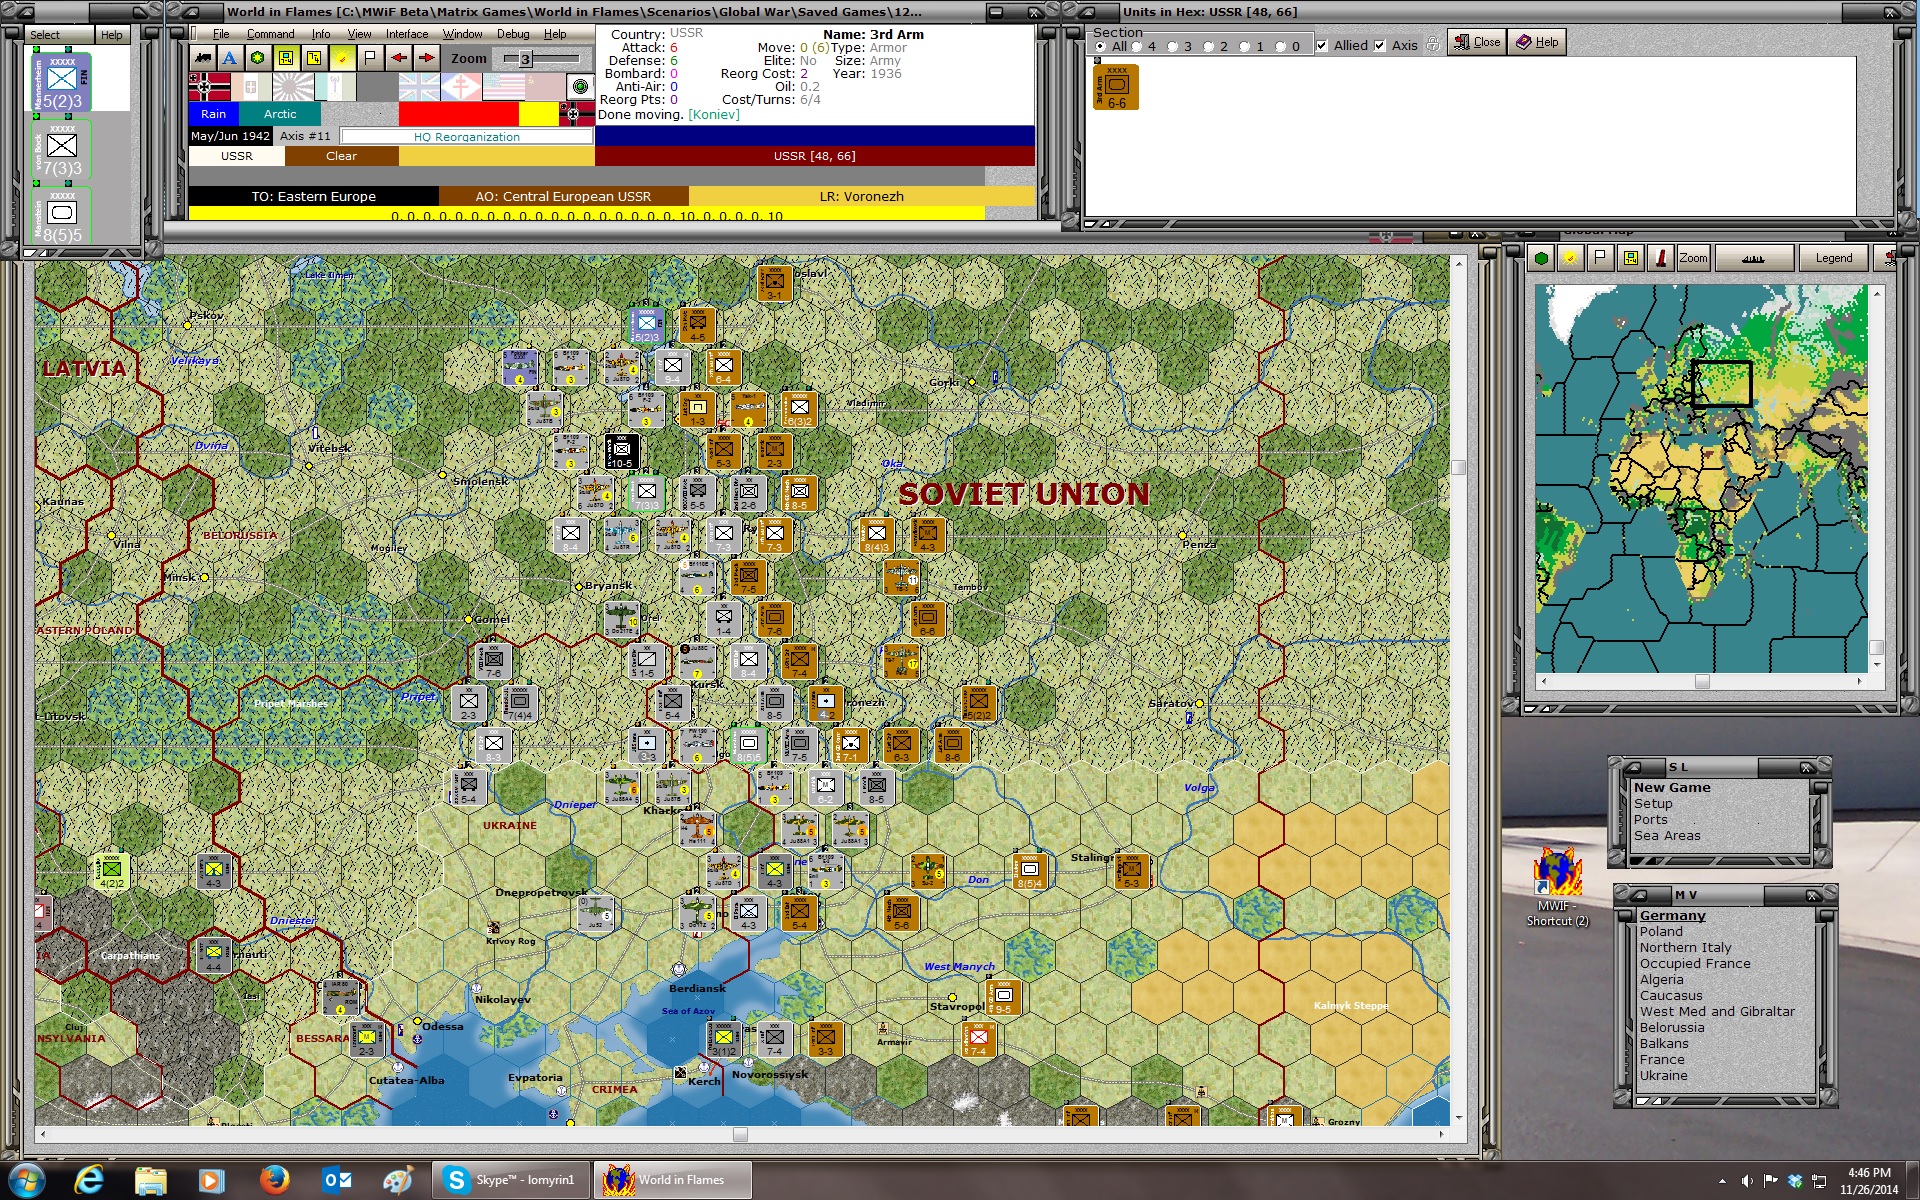
Task: Open the Command menu
Action: (x=270, y=34)
